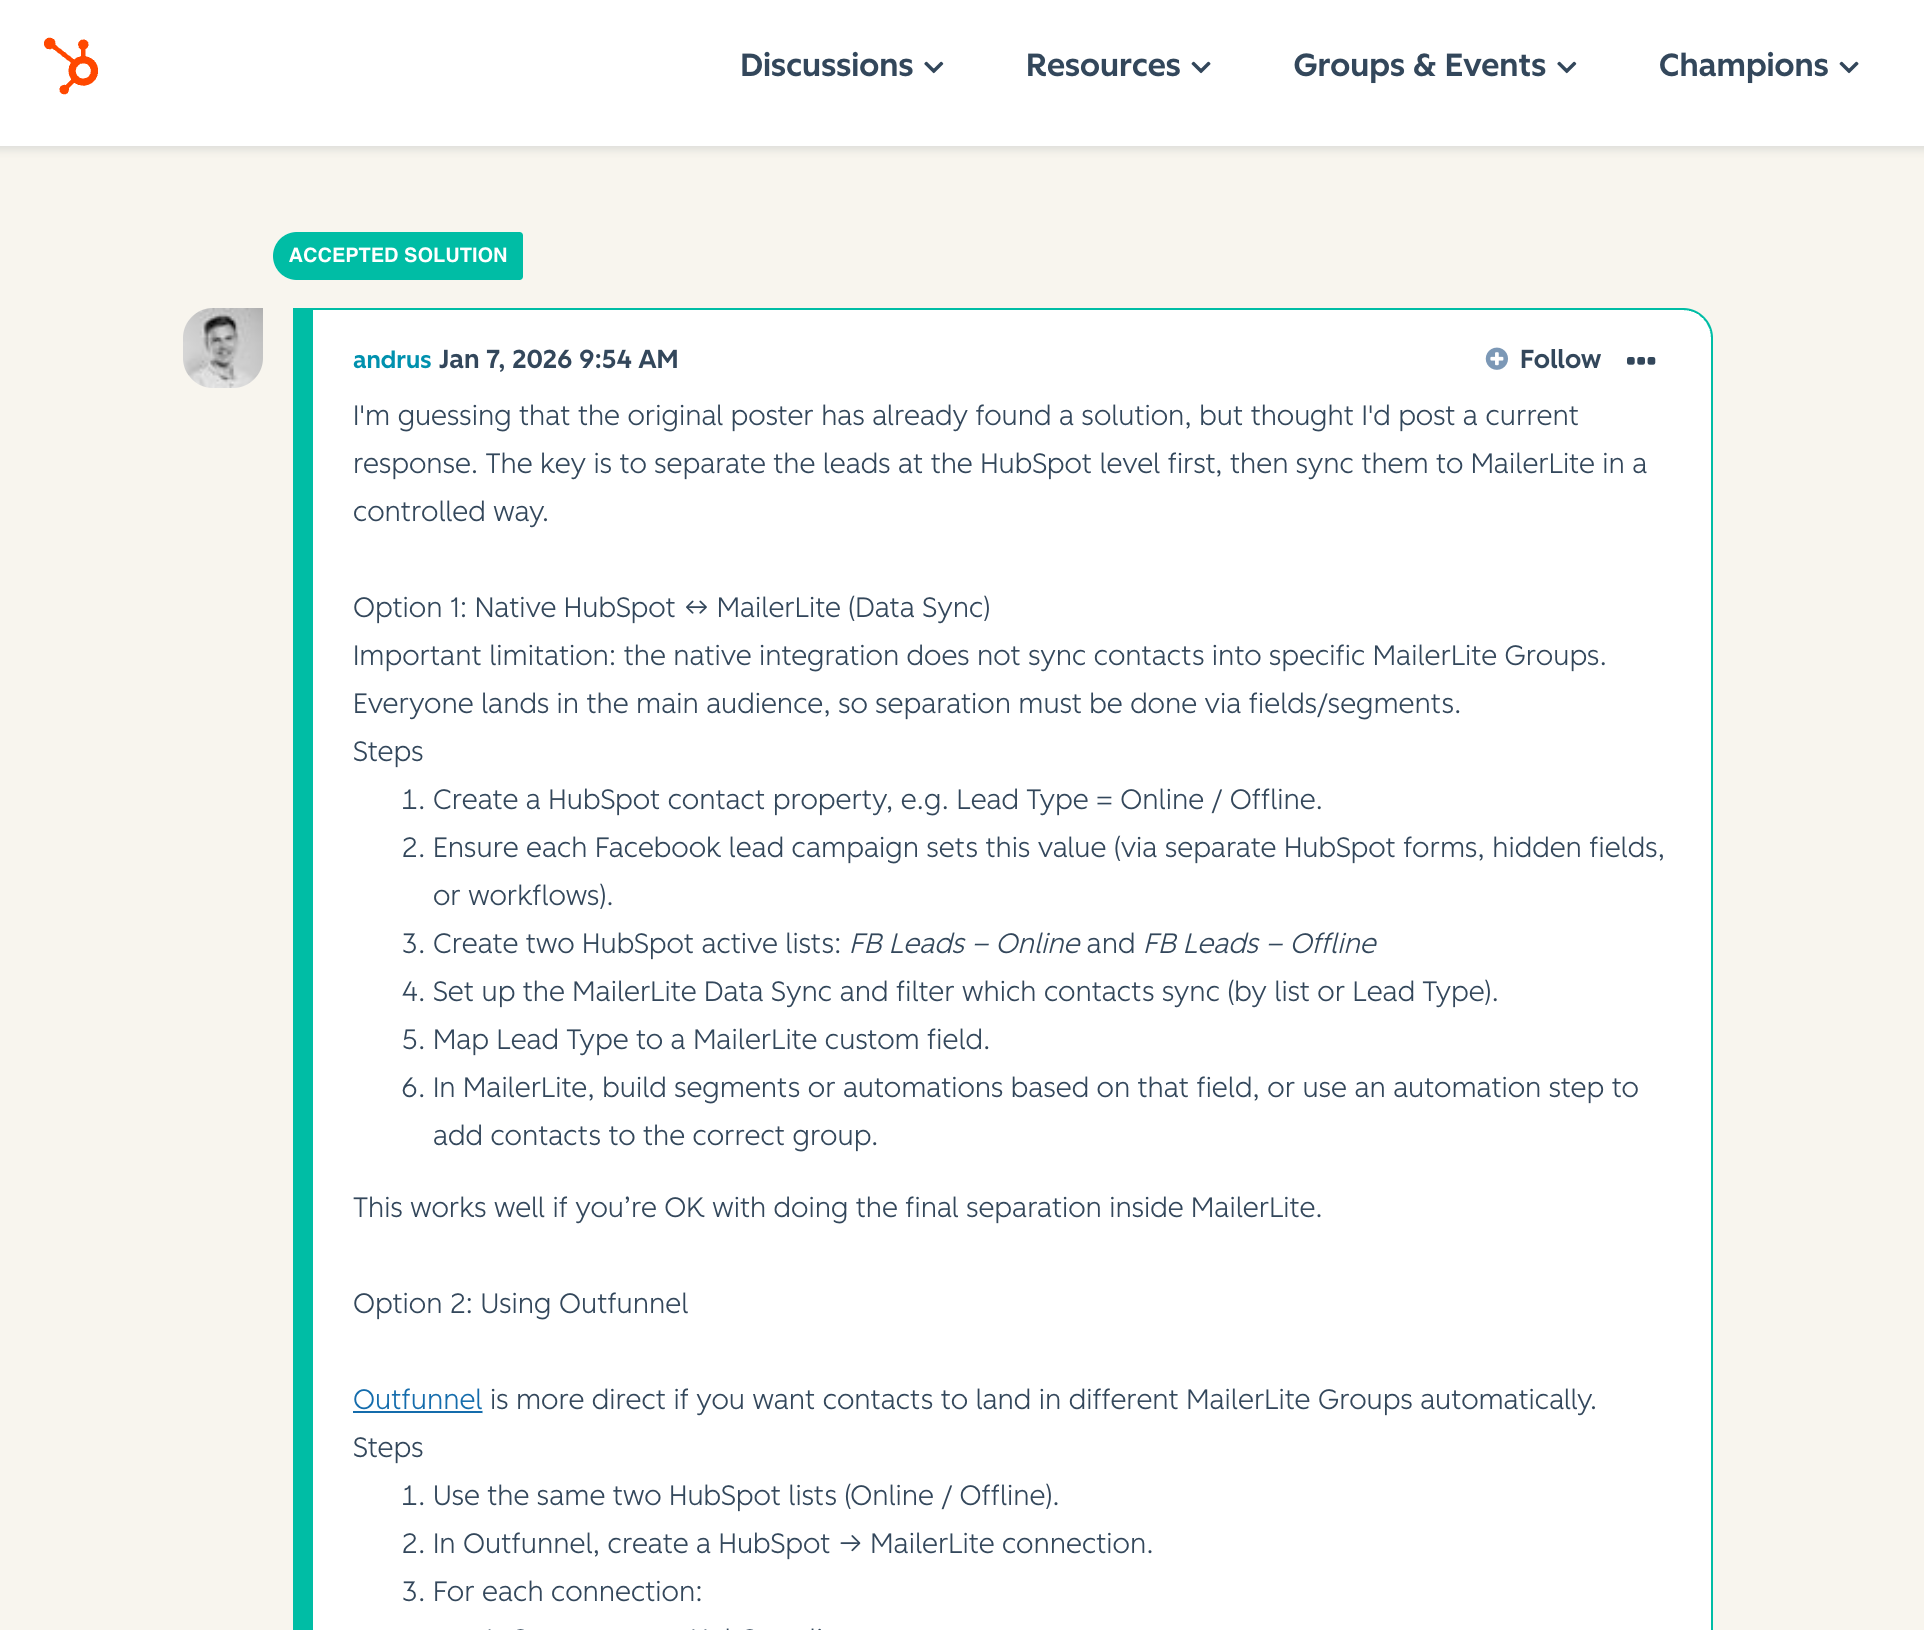Select Groups & Events in navigation

(1418, 66)
